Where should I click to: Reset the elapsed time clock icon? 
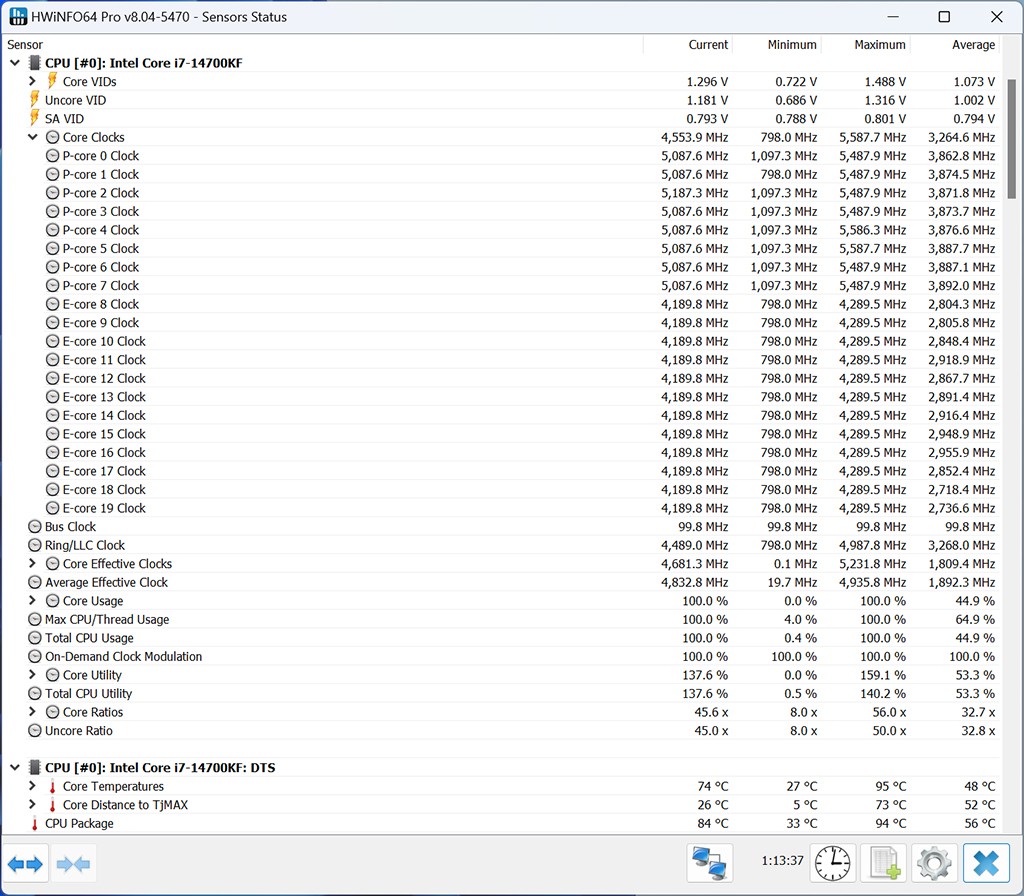tap(832, 863)
